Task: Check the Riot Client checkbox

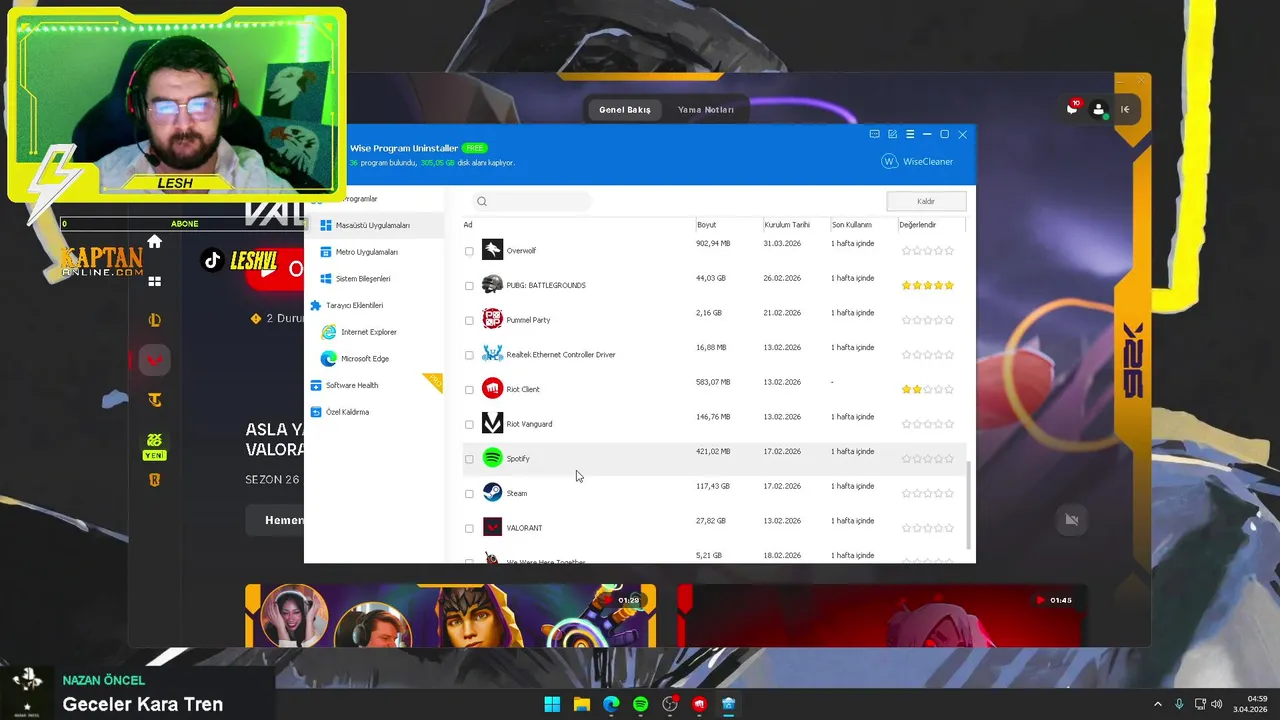Action: pyautogui.click(x=469, y=390)
